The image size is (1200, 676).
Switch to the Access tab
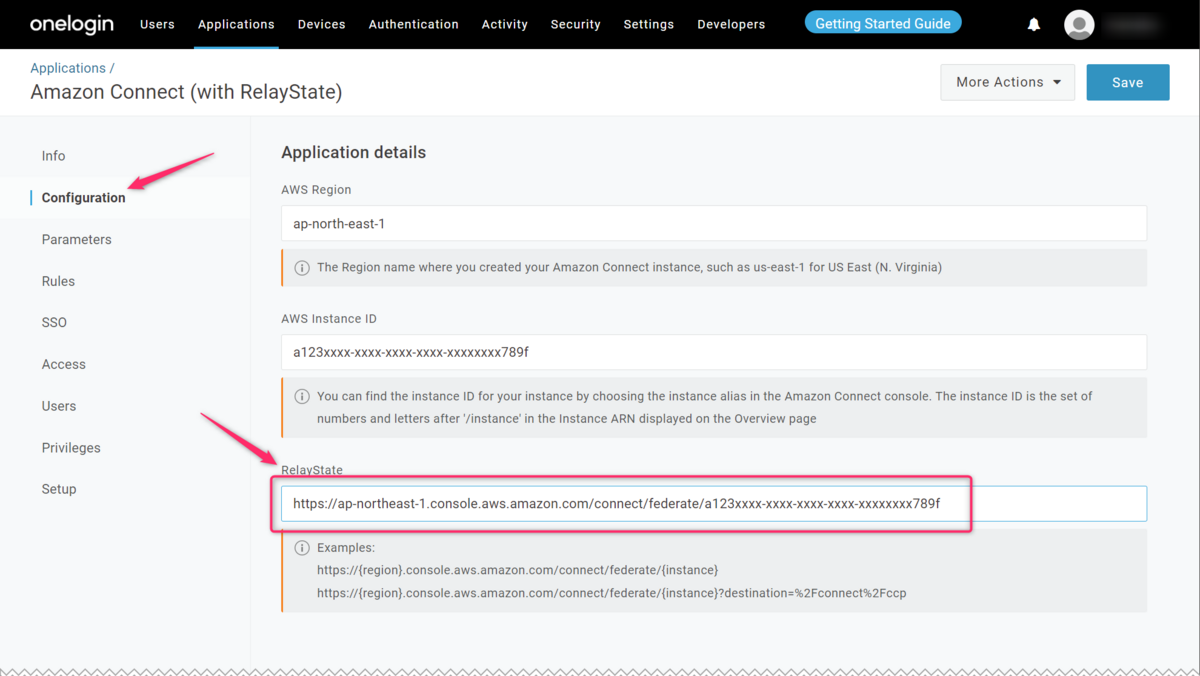tap(64, 365)
